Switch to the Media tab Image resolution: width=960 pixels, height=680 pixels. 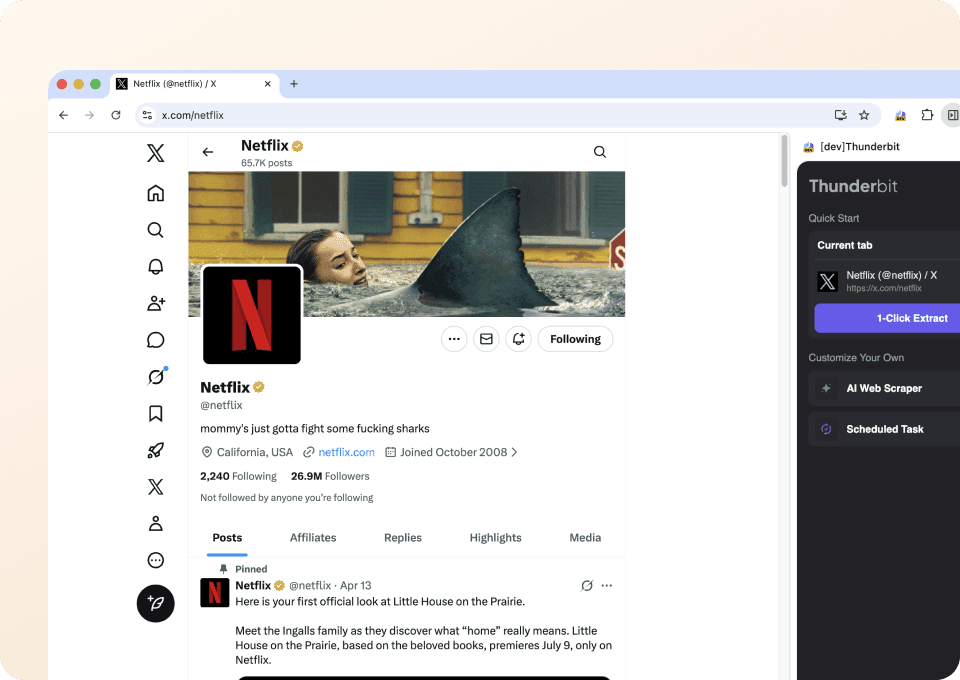tap(585, 537)
